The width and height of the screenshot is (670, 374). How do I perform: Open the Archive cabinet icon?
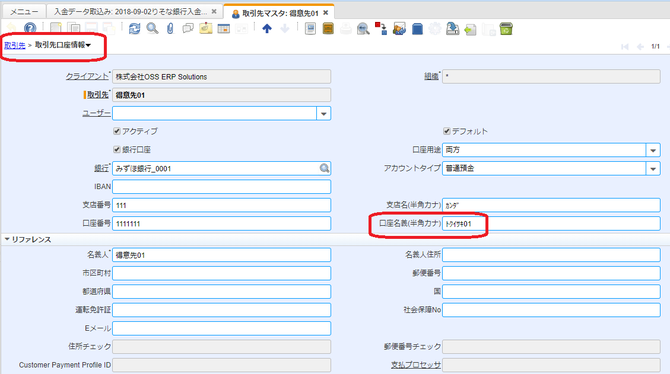coord(328,29)
